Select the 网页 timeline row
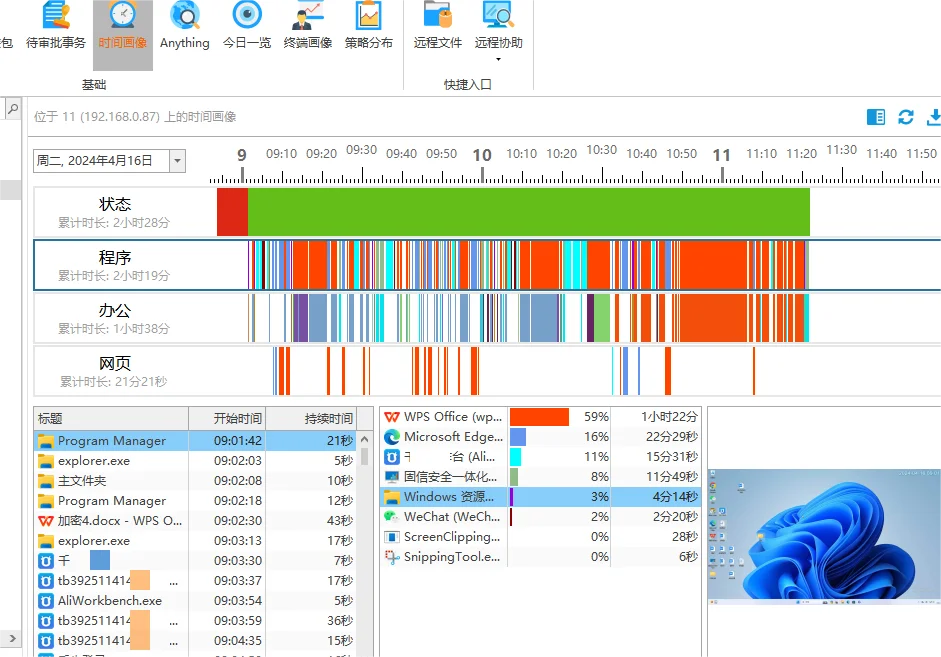 click(487, 371)
